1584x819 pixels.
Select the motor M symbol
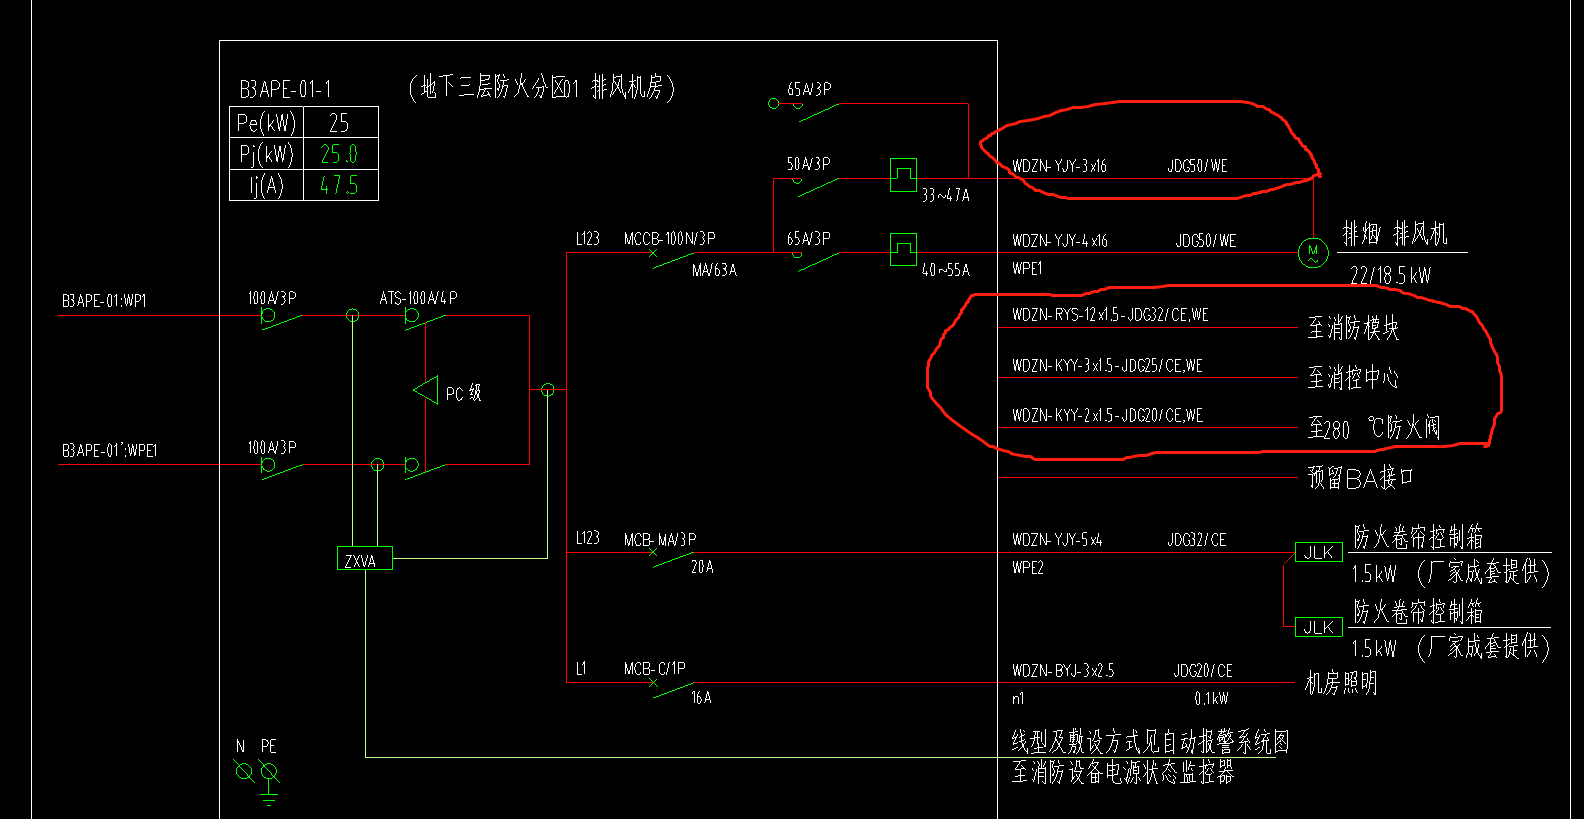pyautogui.click(x=1313, y=253)
